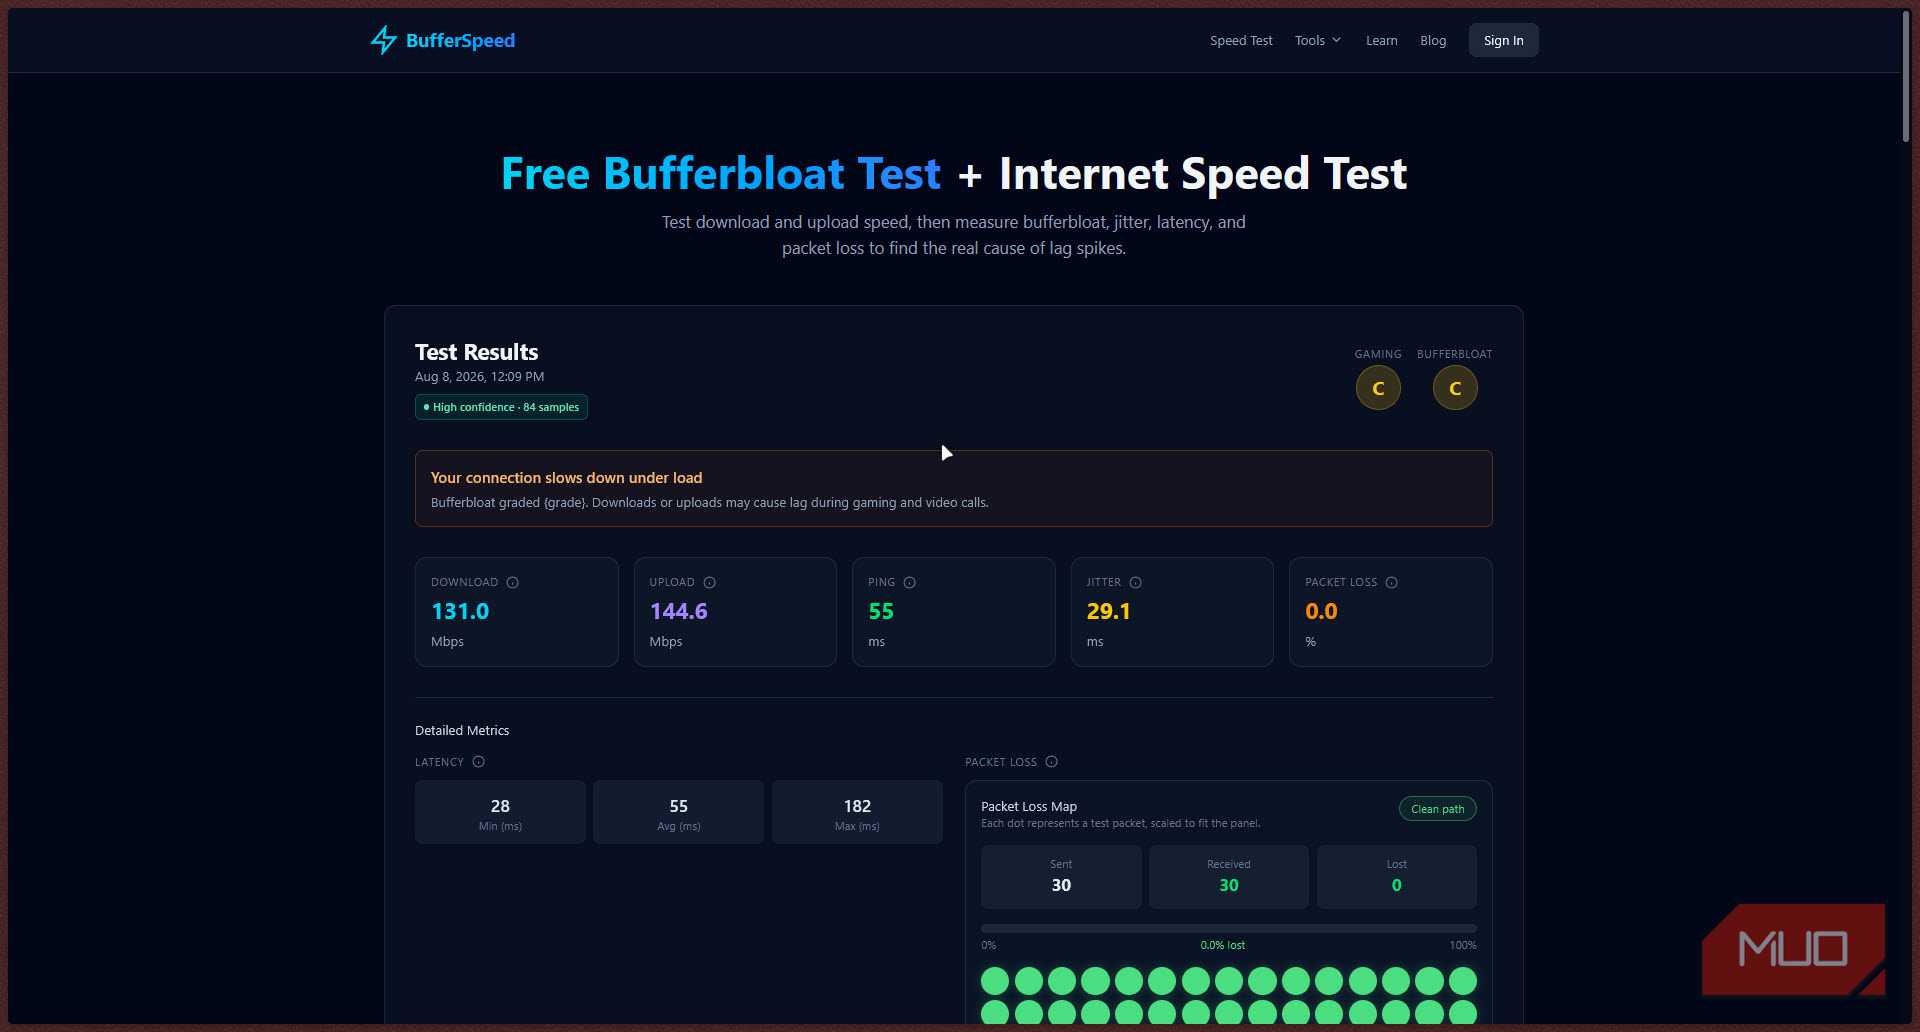1920x1032 pixels.
Task: Click the 28 Min (ms) latency tile
Action: coord(500,812)
